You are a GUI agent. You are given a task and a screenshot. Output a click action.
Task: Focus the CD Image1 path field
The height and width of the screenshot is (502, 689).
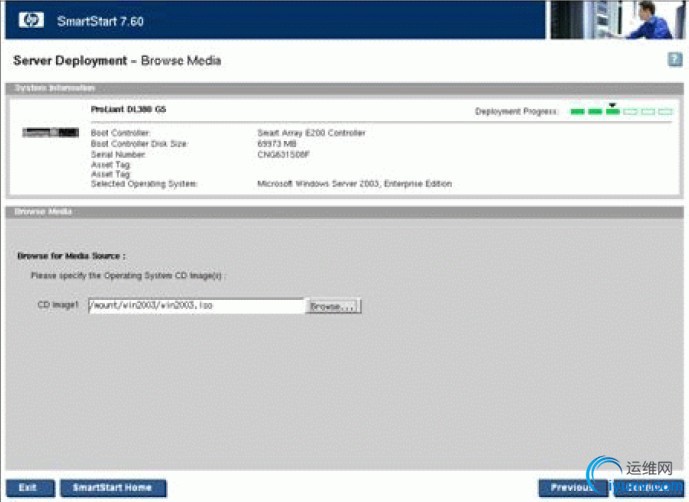click(x=196, y=306)
